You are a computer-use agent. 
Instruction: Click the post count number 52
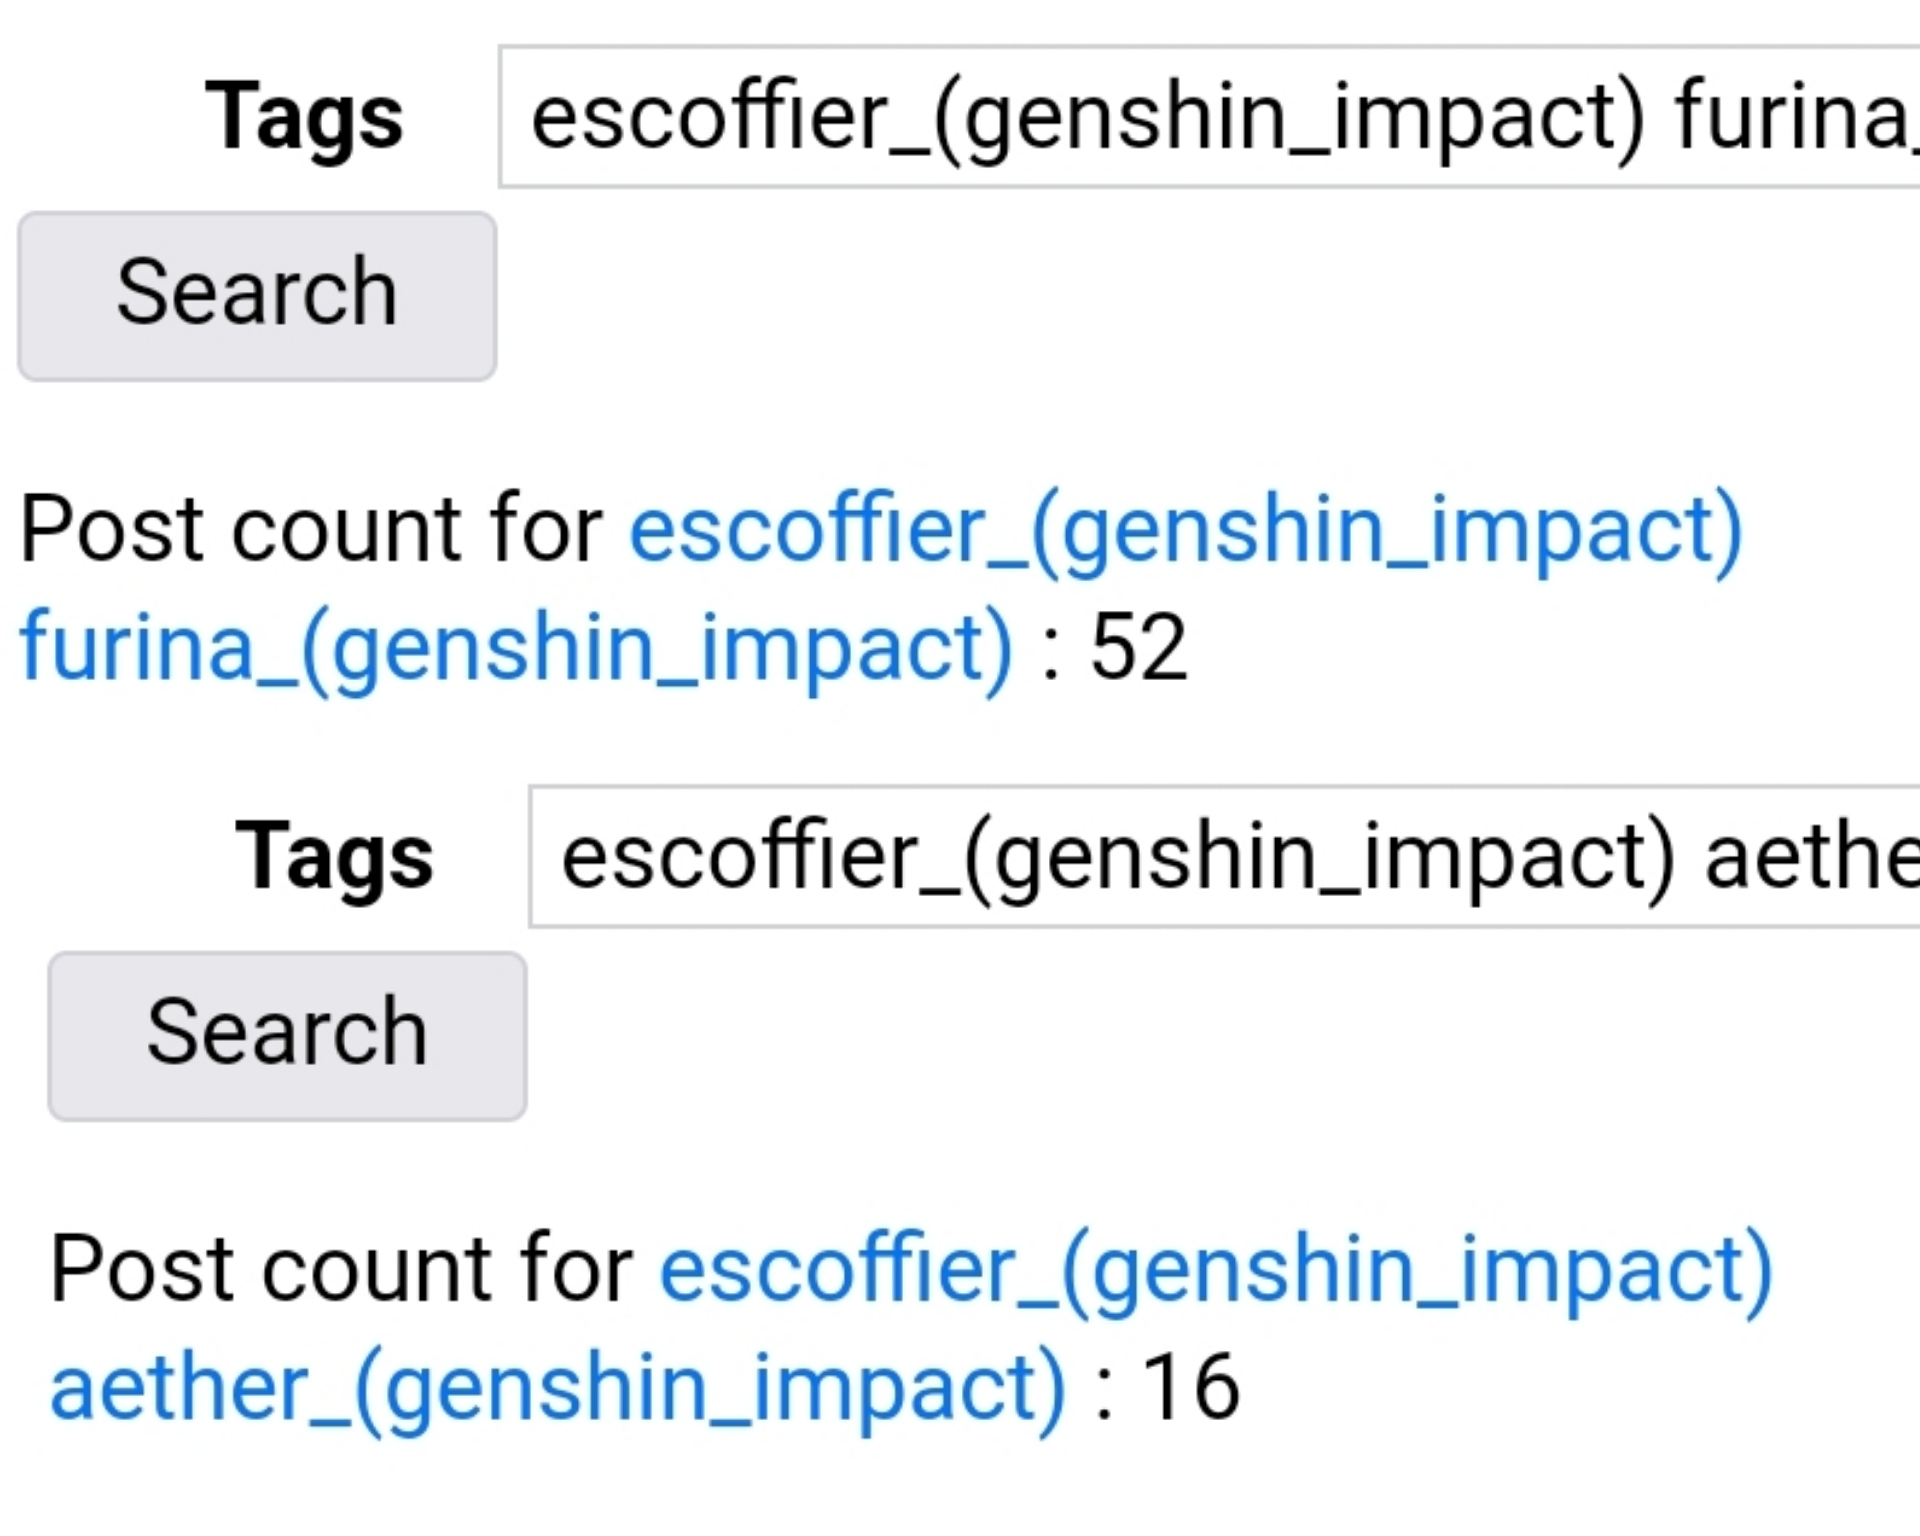tap(1138, 648)
